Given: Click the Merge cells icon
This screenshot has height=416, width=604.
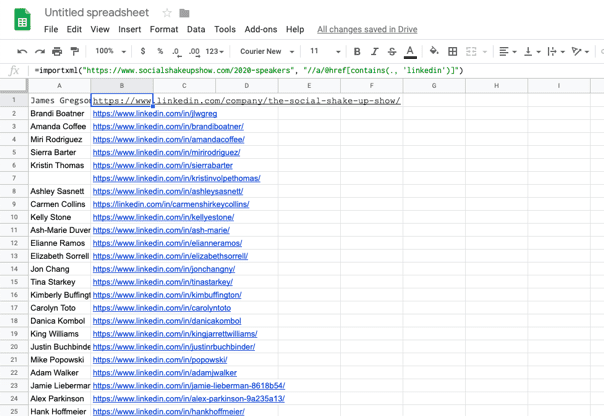Looking at the screenshot, I should click(x=471, y=51).
